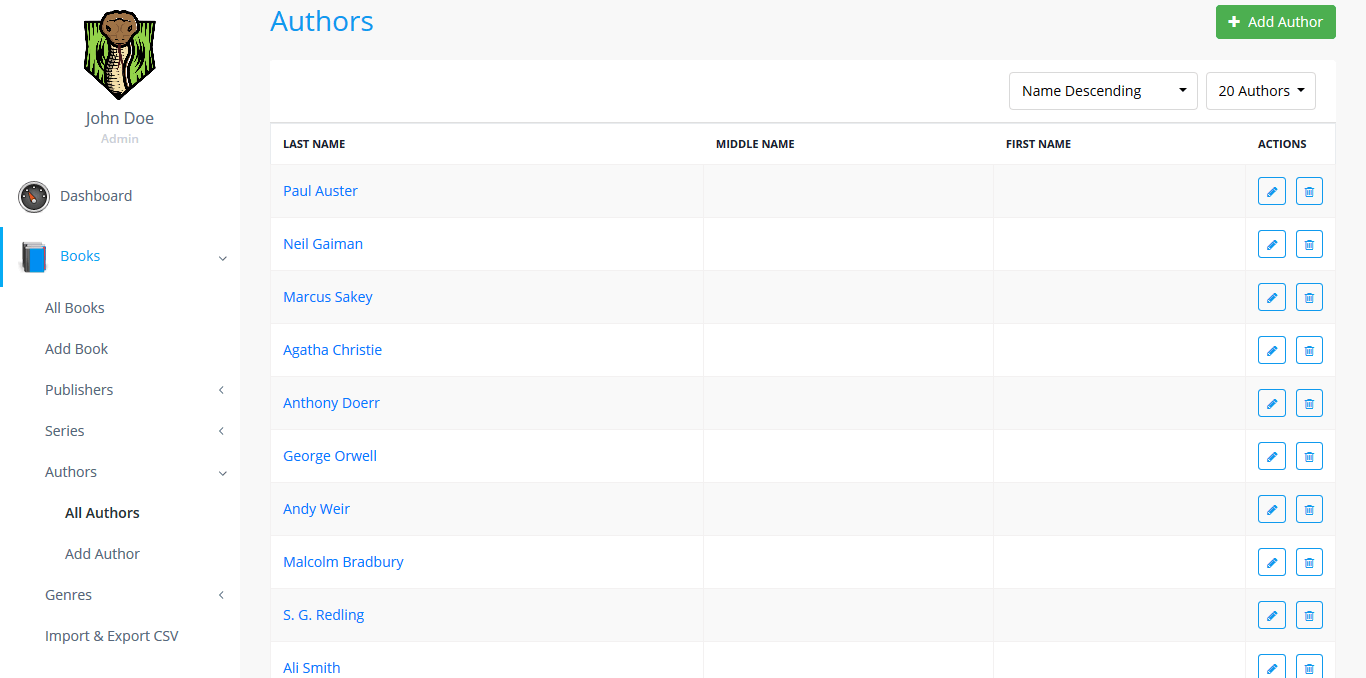Expand the Publishers submenu
Screen dimensions: 1366x678
(79, 390)
